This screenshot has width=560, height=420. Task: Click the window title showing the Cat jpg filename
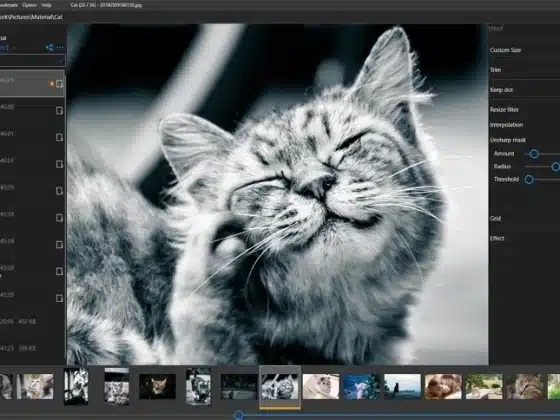click(106, 5)
